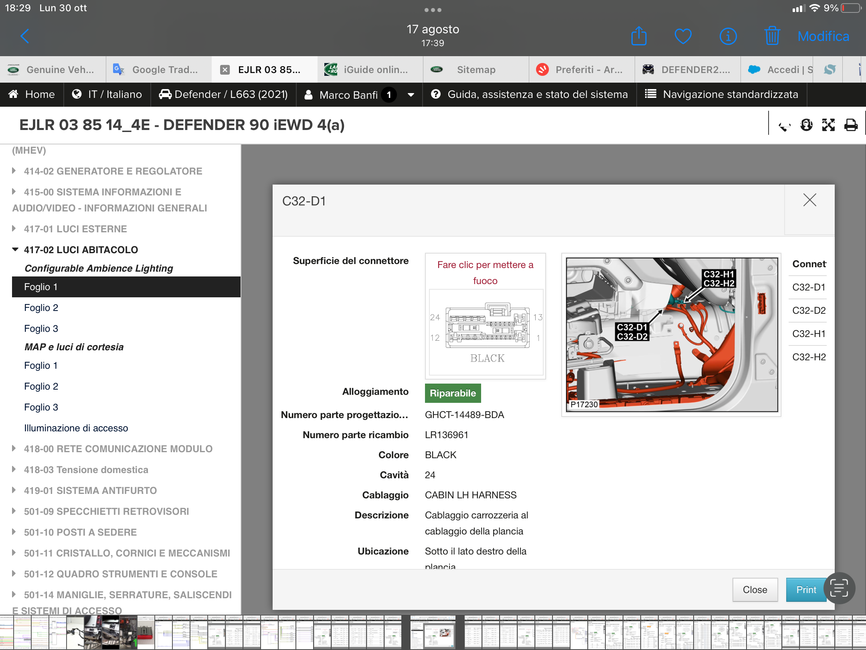Click the Close button in the dialog
Screen dimensions: 866x650
755,590
